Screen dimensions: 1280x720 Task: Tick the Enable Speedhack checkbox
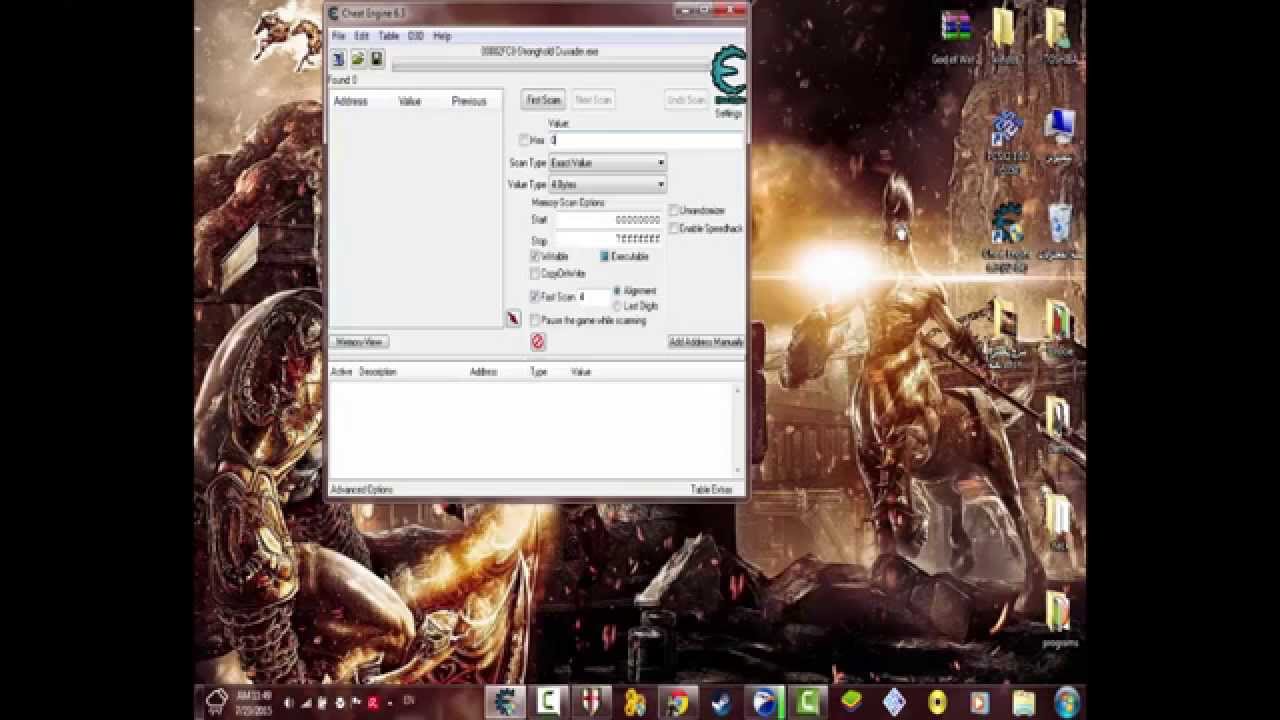tap(674, 229)
